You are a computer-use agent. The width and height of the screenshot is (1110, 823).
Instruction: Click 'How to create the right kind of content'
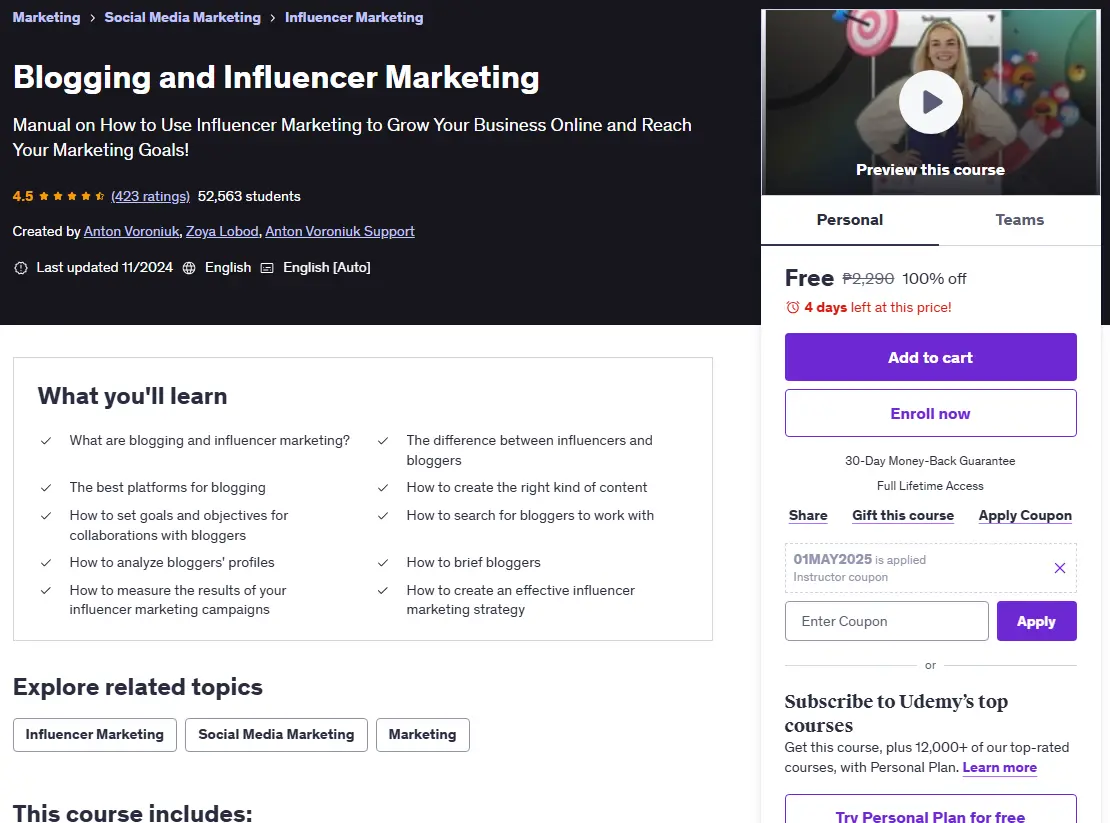tap(527, 488)
